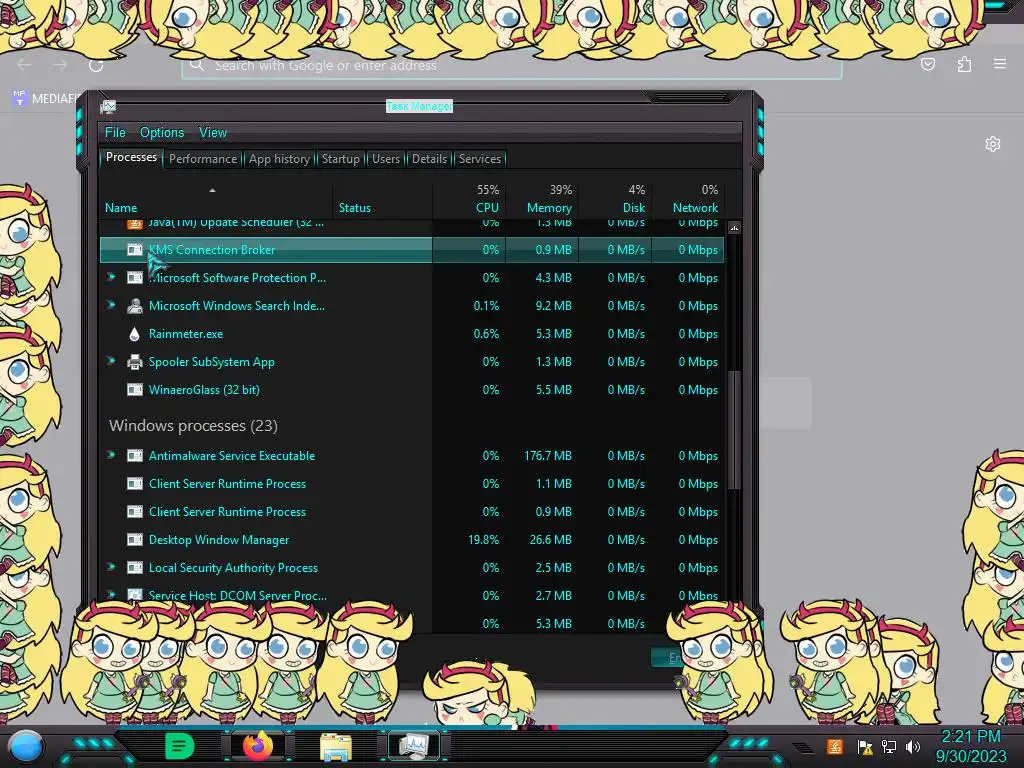Image resolution: width=1024 pixels, height=768 pixels.
Task: Click the Task Manager scroll up arrow
Action: tap(734, 229)
